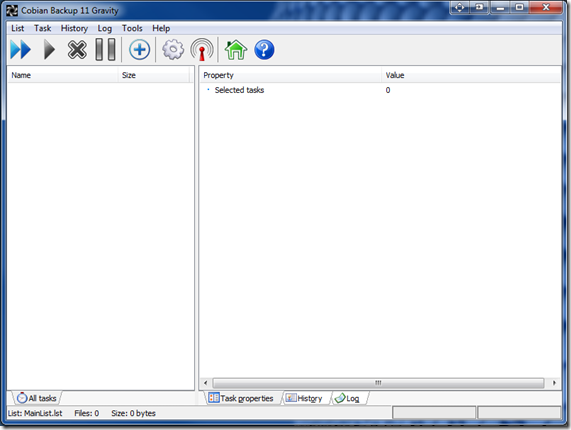Click the Value column header
Viewport: 571px width, 430px height.
[x=470, y=75]
